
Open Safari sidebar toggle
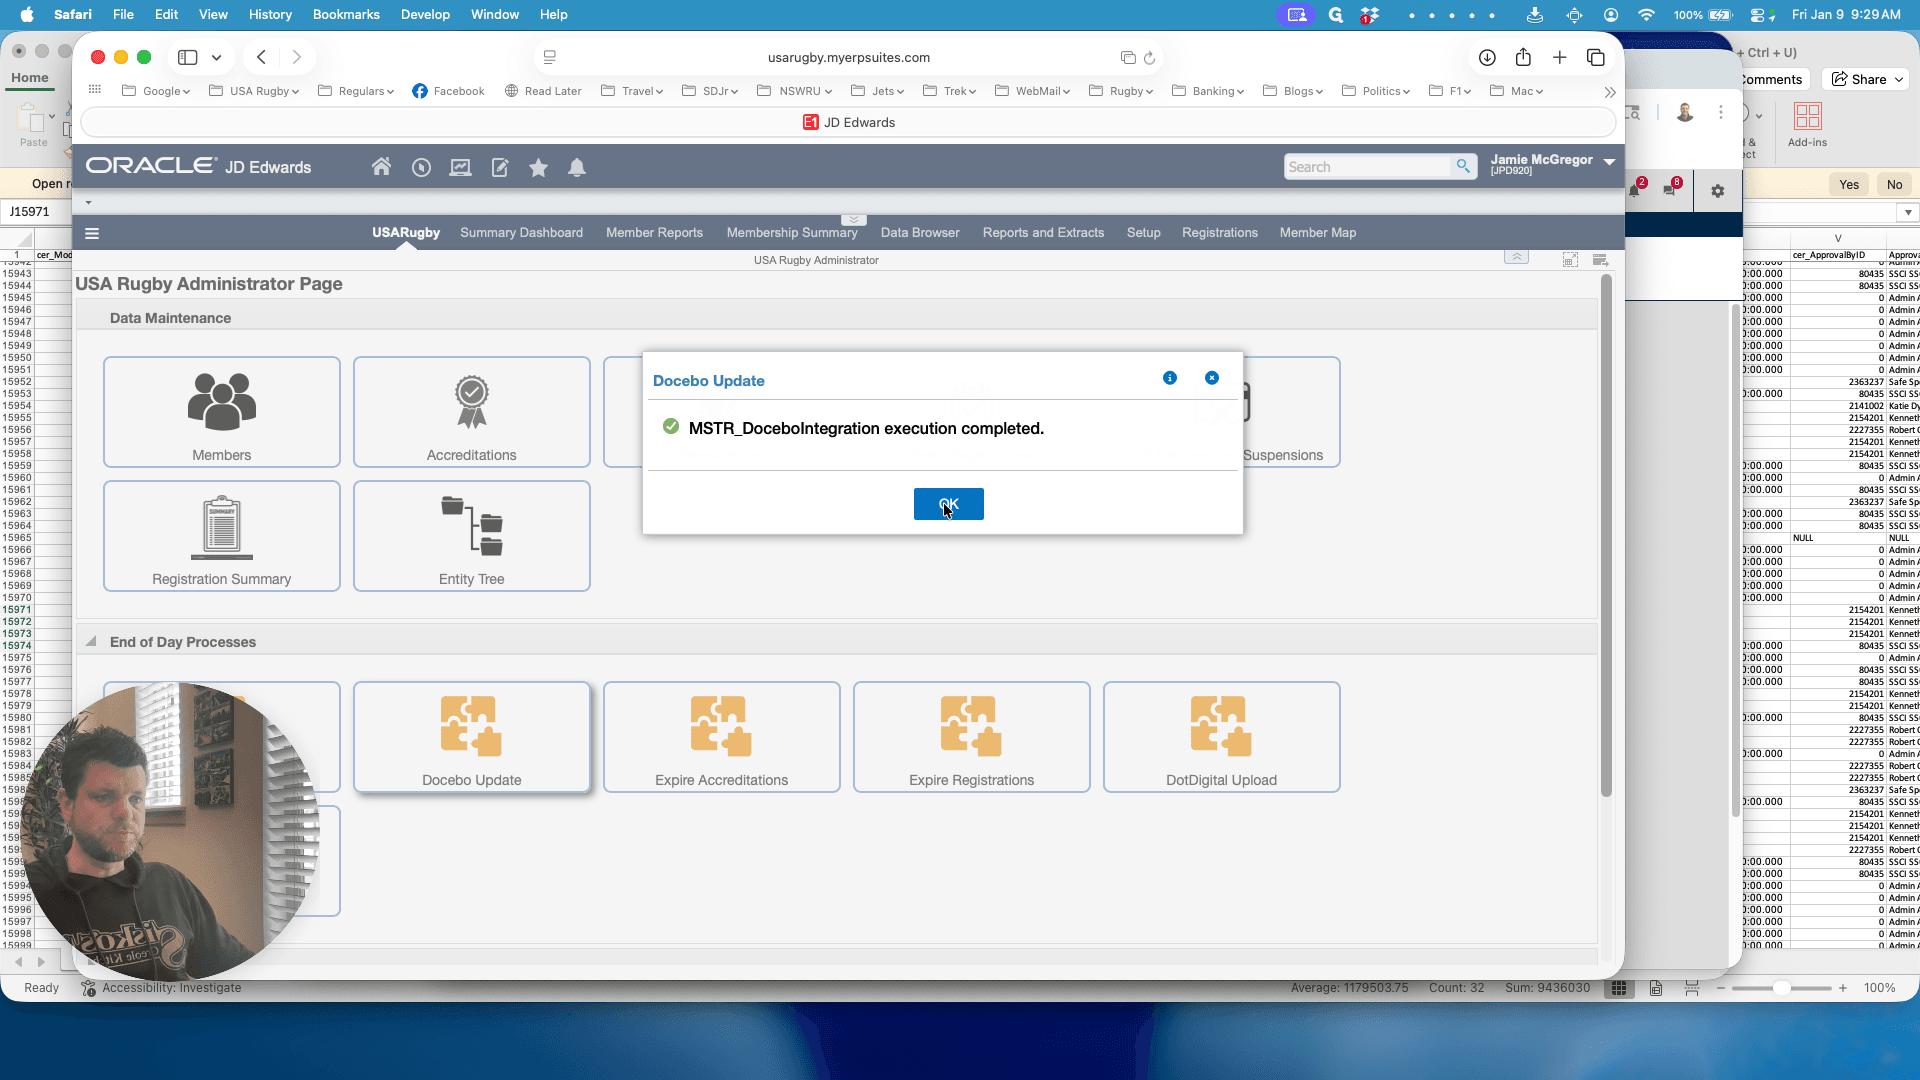tap(187, 57)
